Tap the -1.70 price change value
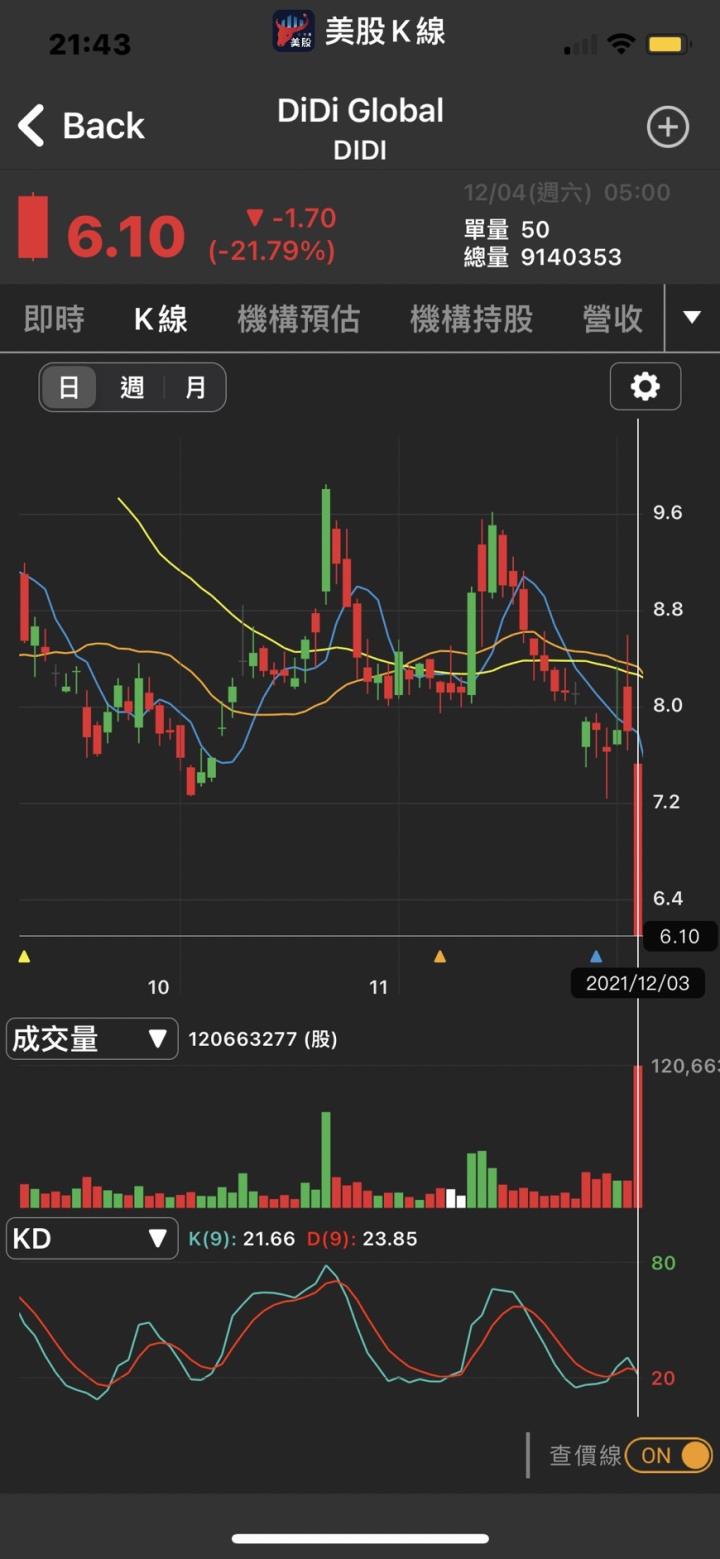This screenshot has width=720, height=1559. [x=291, y=218]
